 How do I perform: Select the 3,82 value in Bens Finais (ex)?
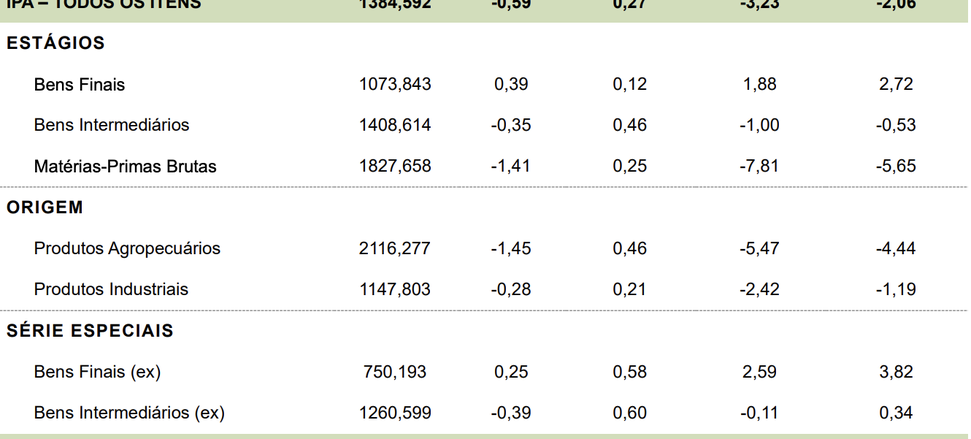896,372
